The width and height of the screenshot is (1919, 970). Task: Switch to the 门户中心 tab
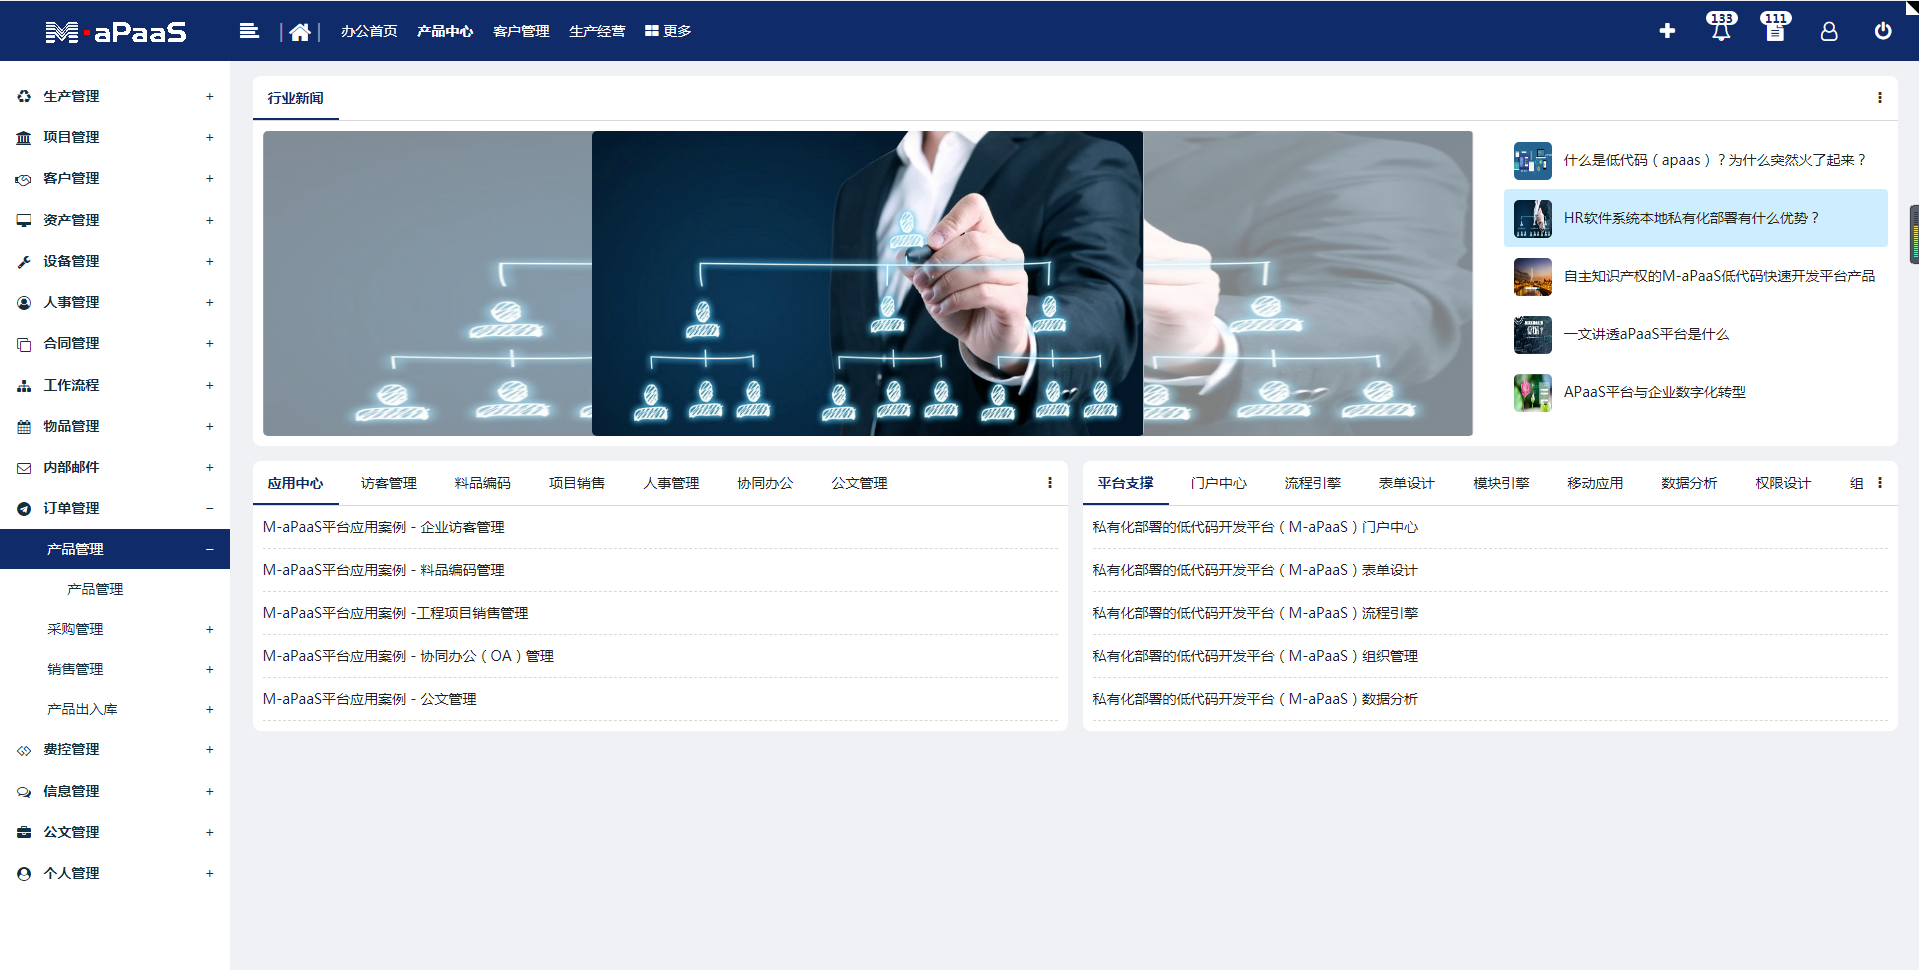[x=1219, y=484]
